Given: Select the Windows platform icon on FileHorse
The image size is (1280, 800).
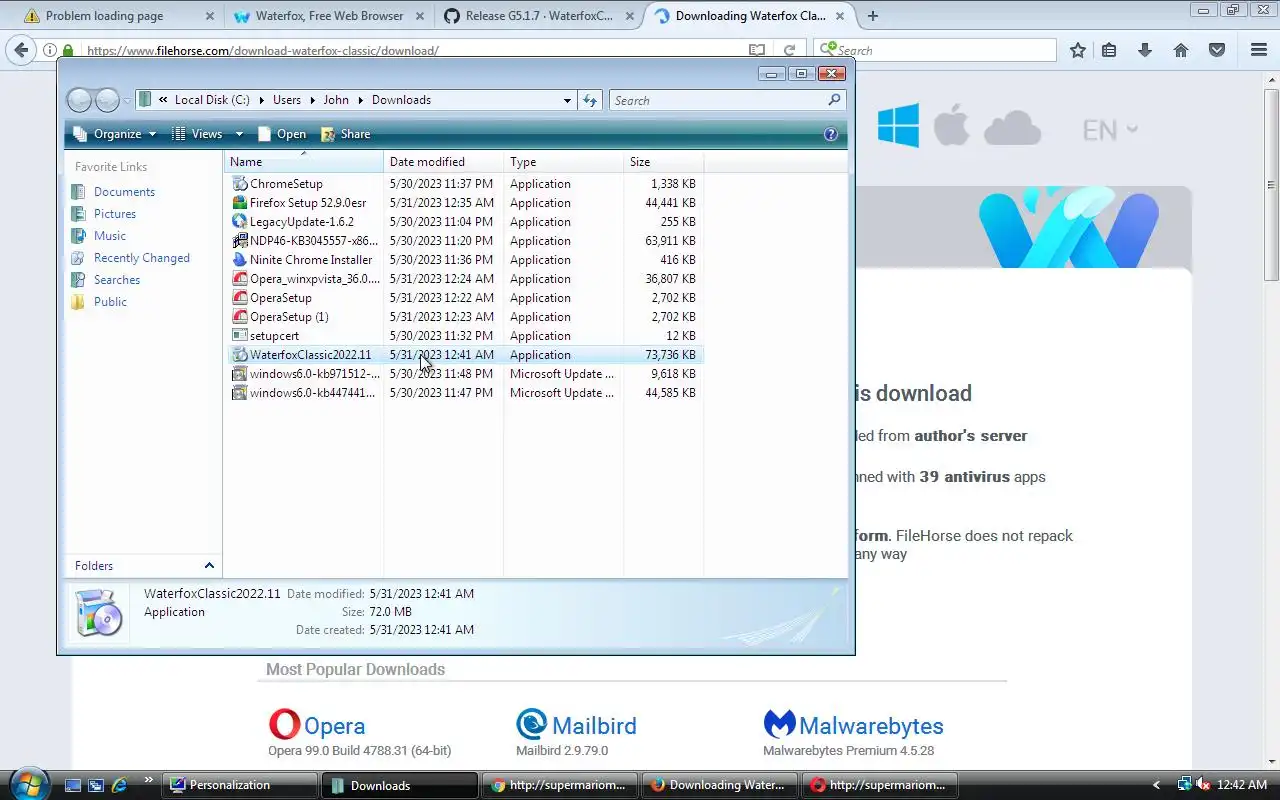Looking at the screenshot, I should 898,127.
